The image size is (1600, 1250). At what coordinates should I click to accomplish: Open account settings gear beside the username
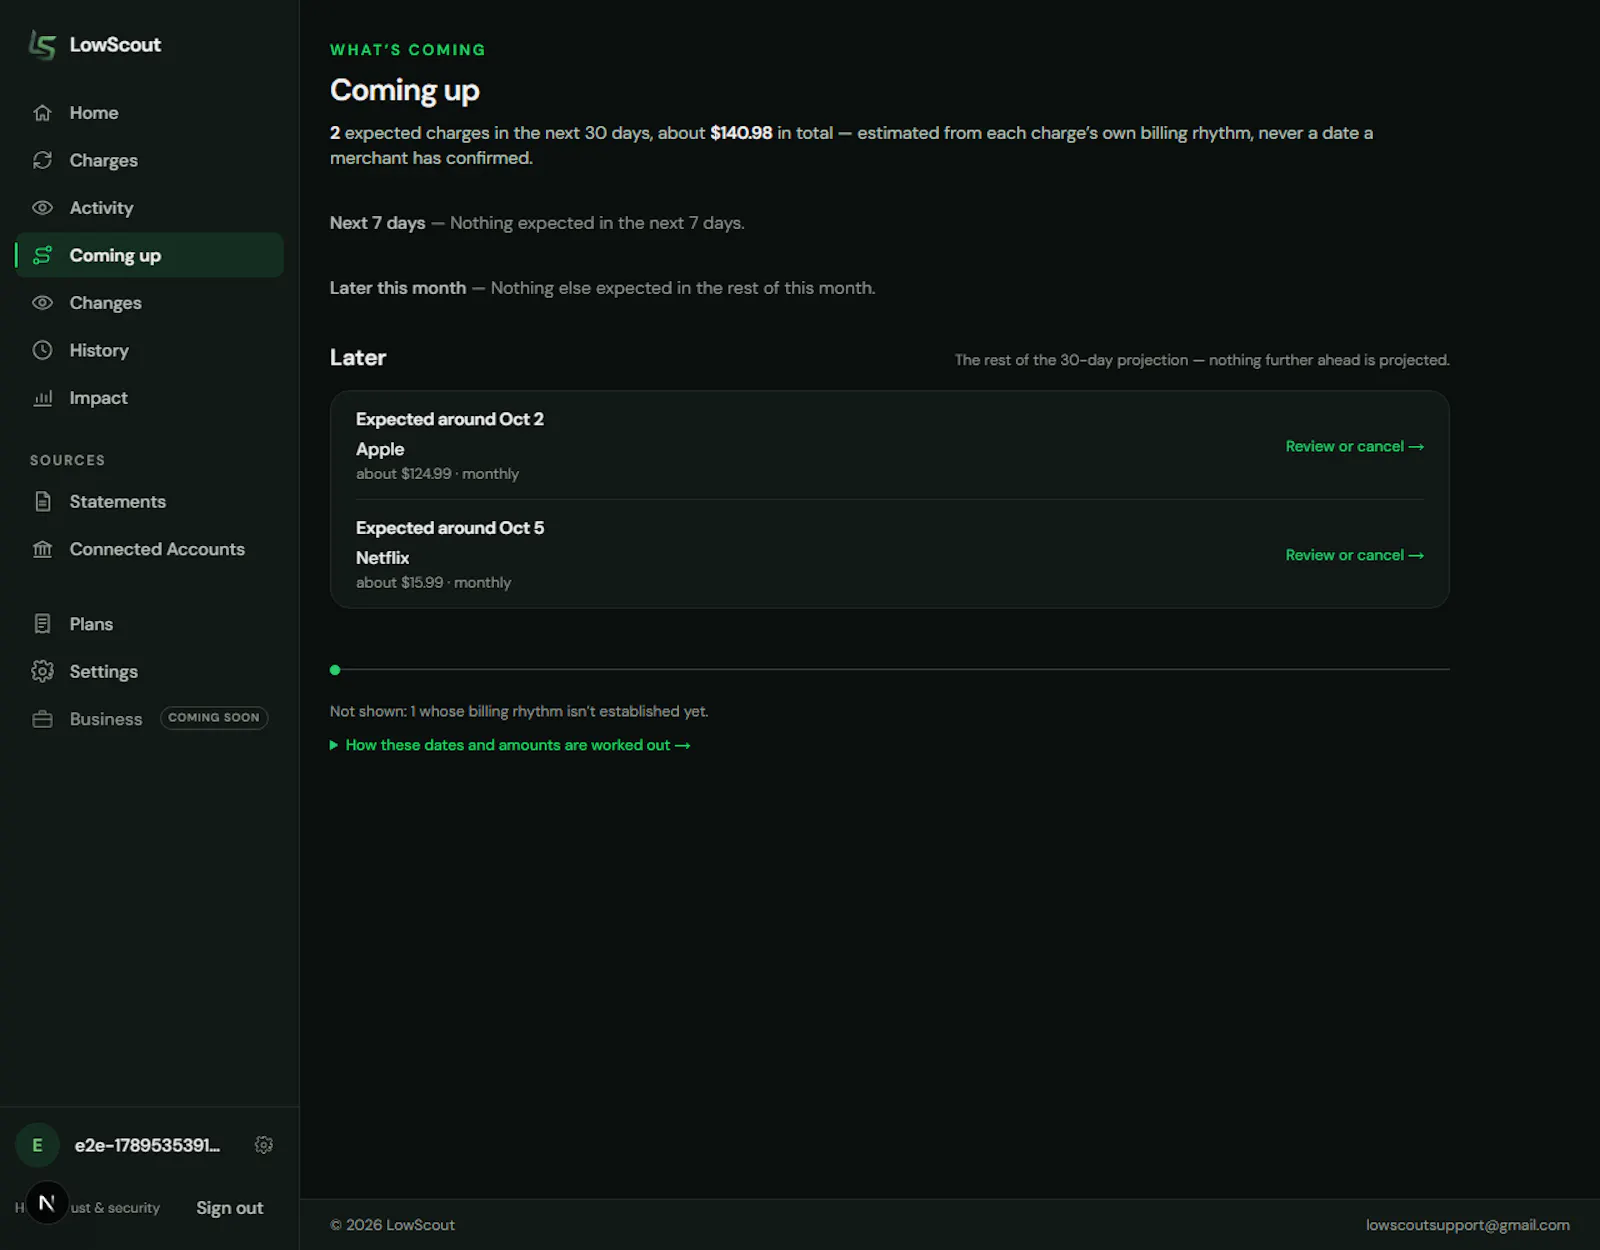click(x=264, y=1145)
